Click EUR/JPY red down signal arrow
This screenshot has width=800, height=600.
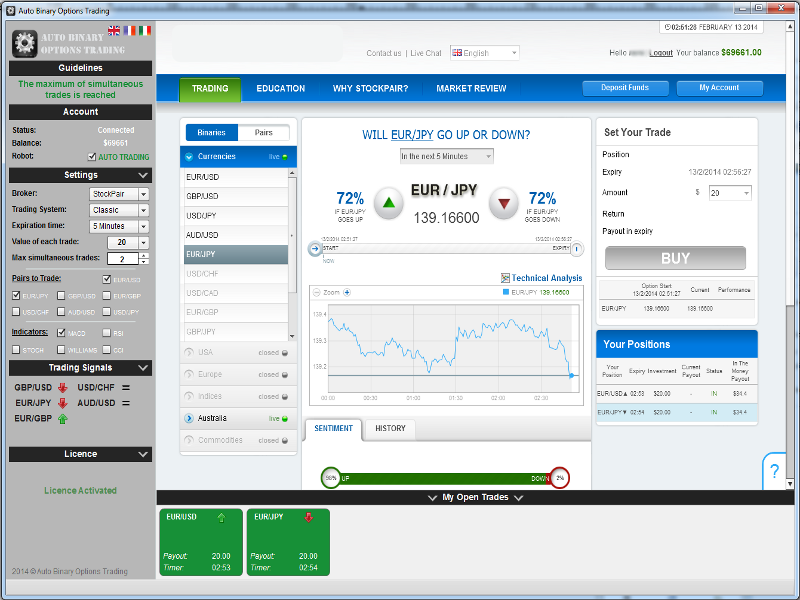62,403
